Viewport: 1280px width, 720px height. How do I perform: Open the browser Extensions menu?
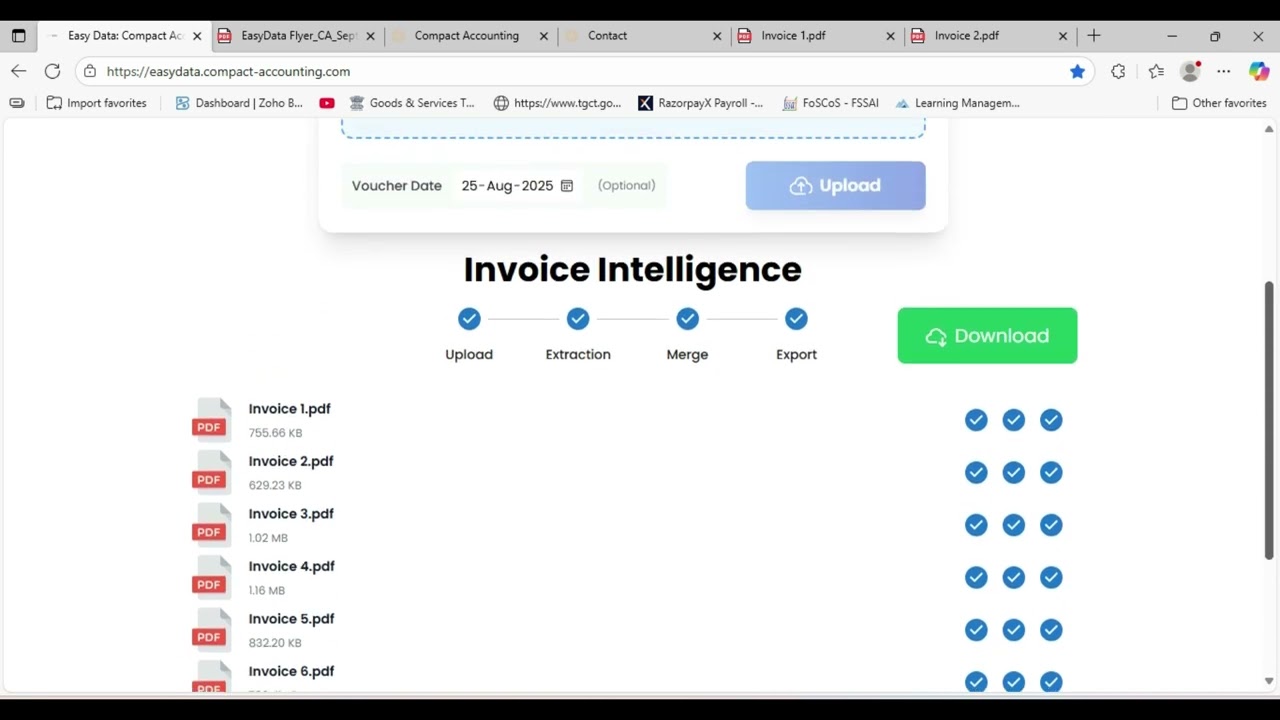click(1118, 72)
